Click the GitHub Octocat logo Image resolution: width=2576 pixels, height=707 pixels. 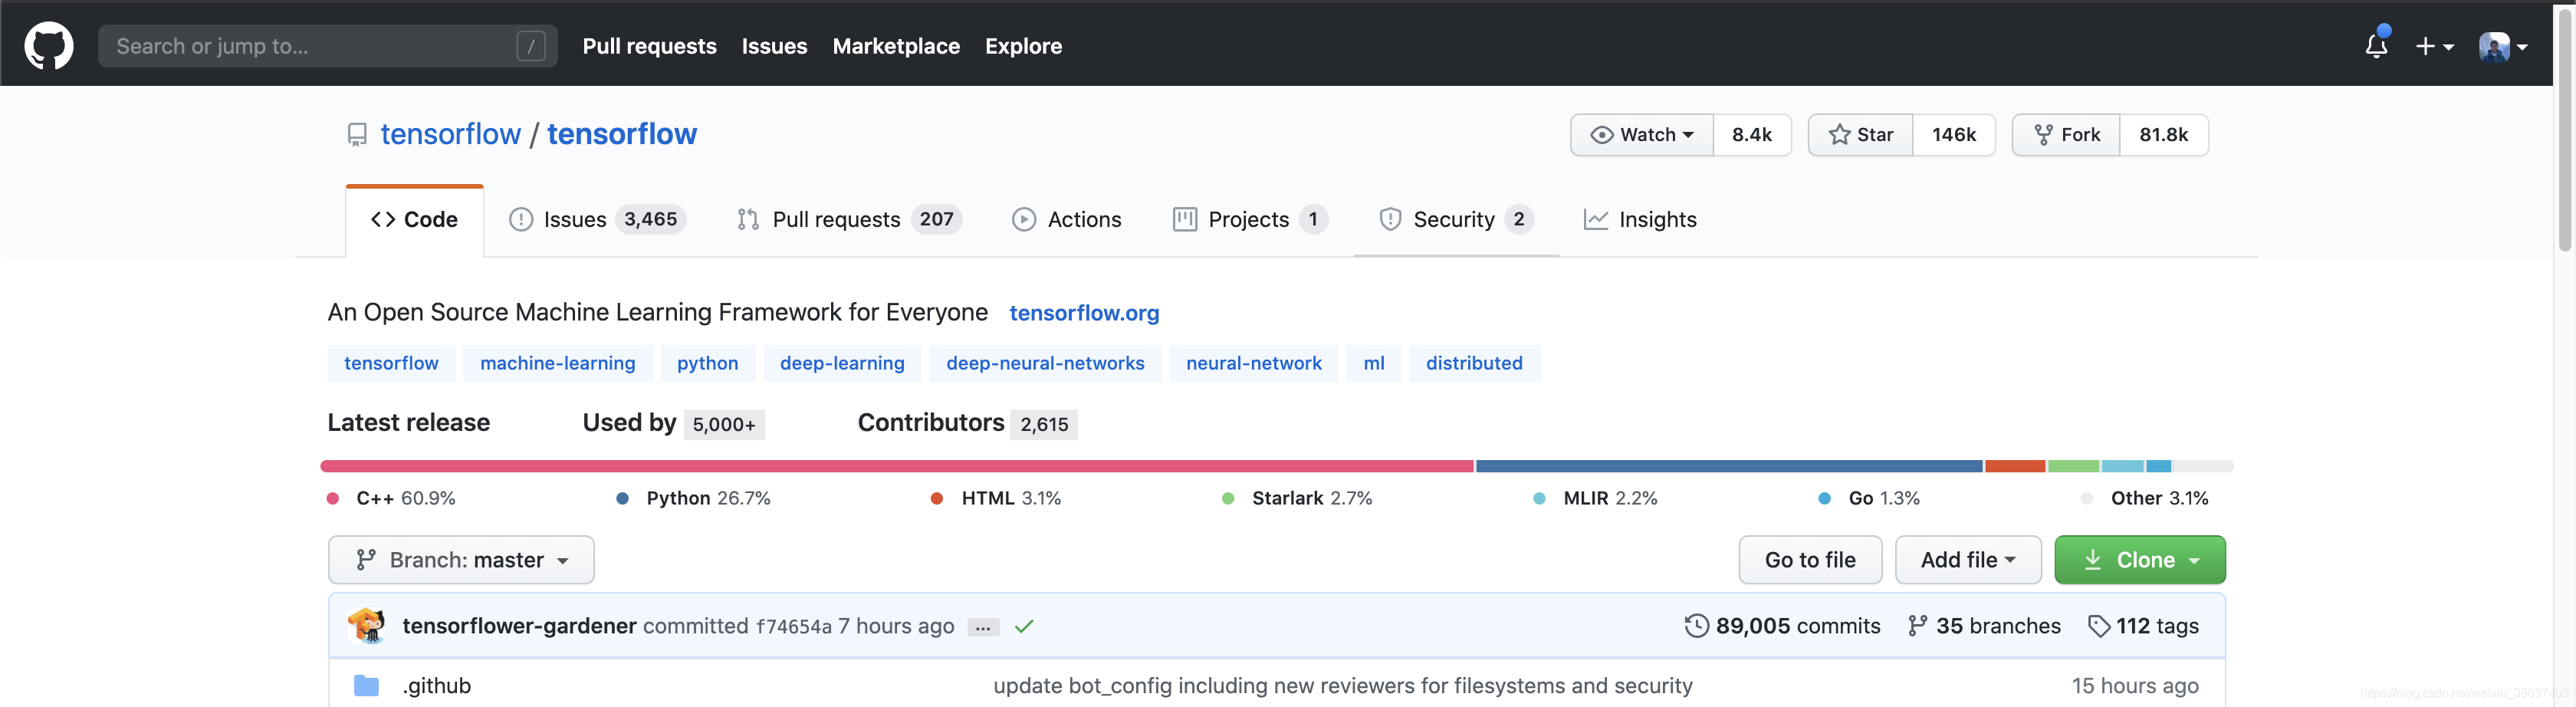tap(49, 46)
